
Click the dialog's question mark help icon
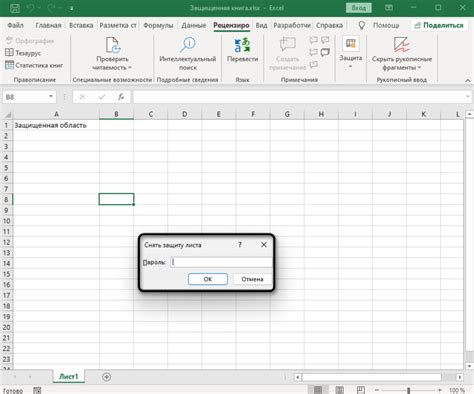pyautogui.click(x=240, y=245)
